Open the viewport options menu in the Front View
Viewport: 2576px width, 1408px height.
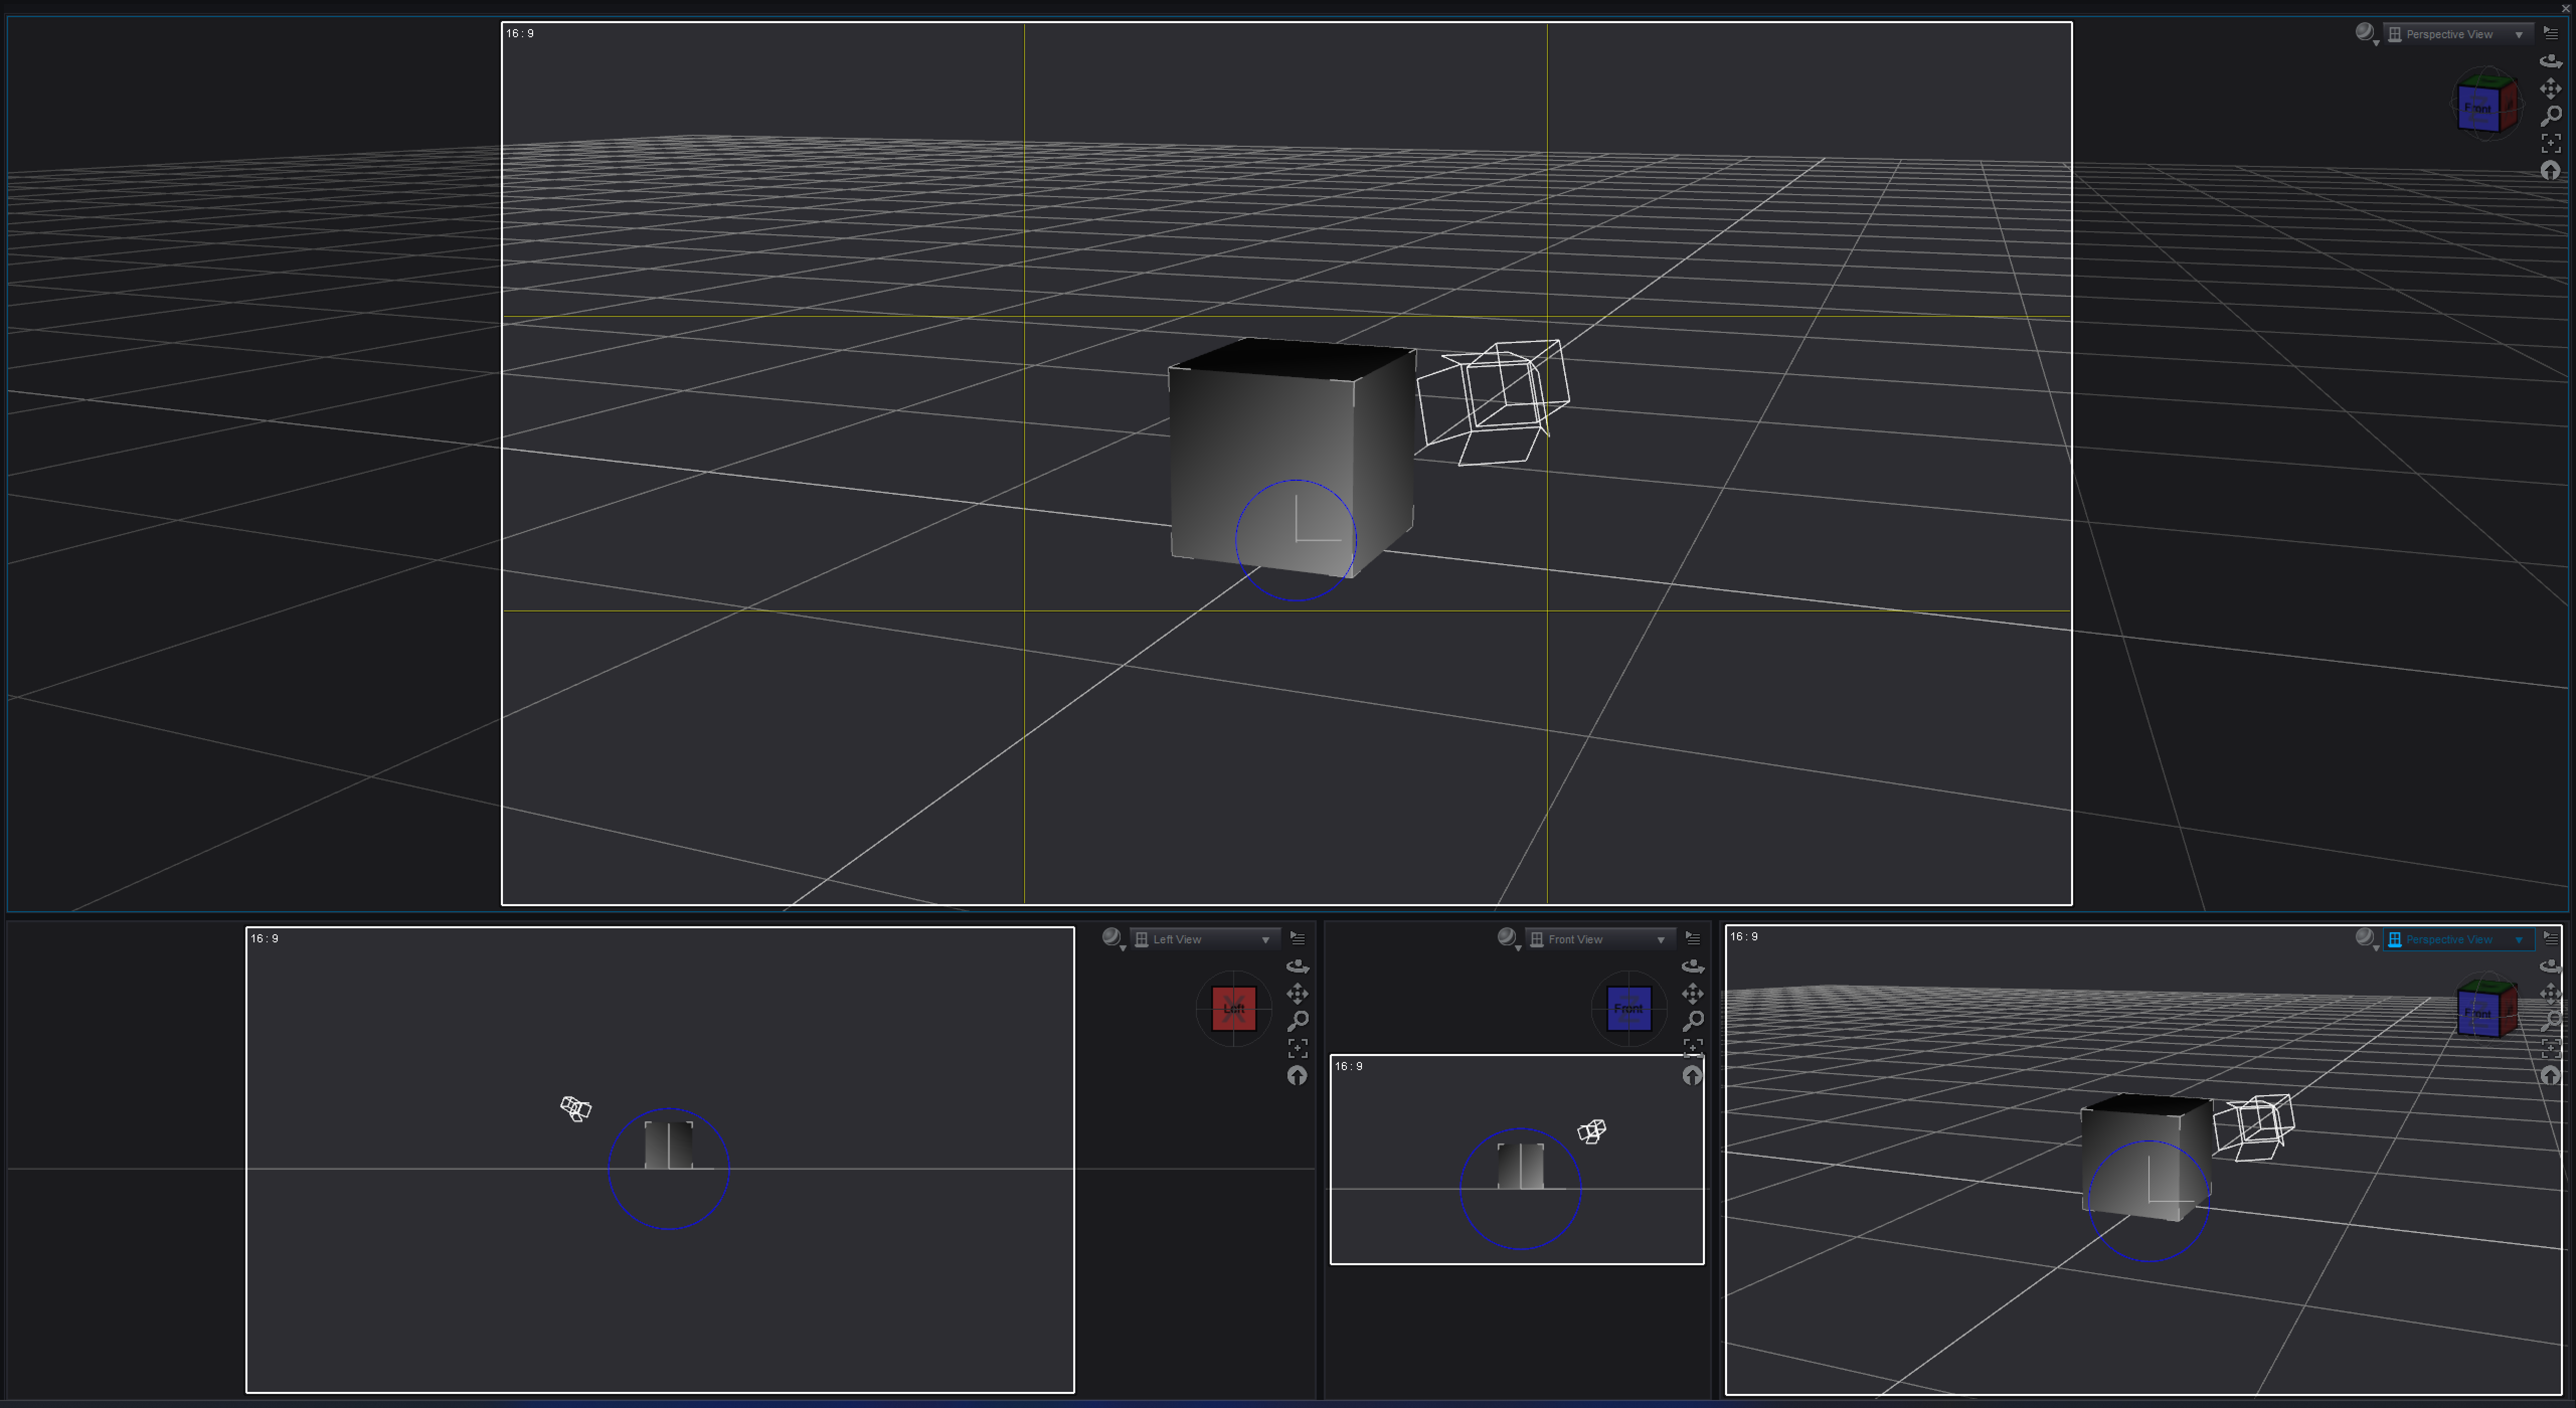[1692, 938]
